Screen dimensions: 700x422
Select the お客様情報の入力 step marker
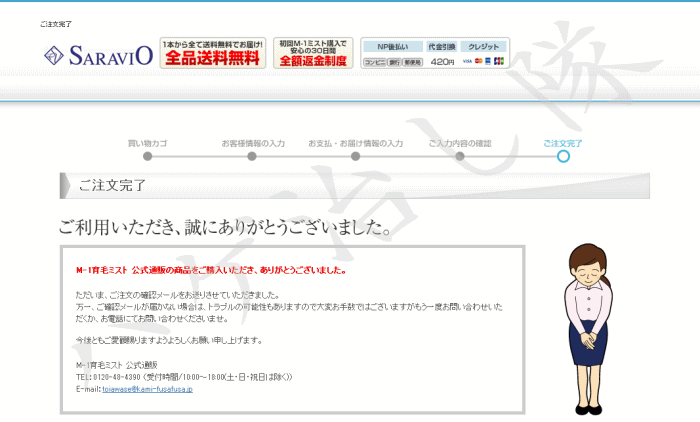click(252, 156)
